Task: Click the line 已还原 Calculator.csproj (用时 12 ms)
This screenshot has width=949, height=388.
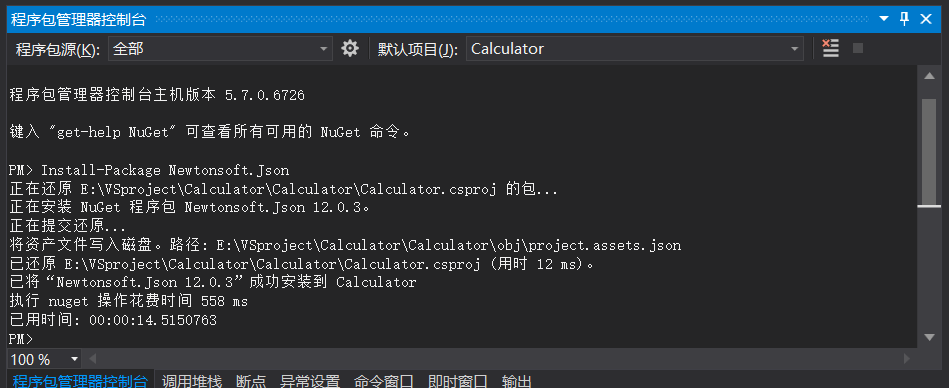Action: pos(303,265)
